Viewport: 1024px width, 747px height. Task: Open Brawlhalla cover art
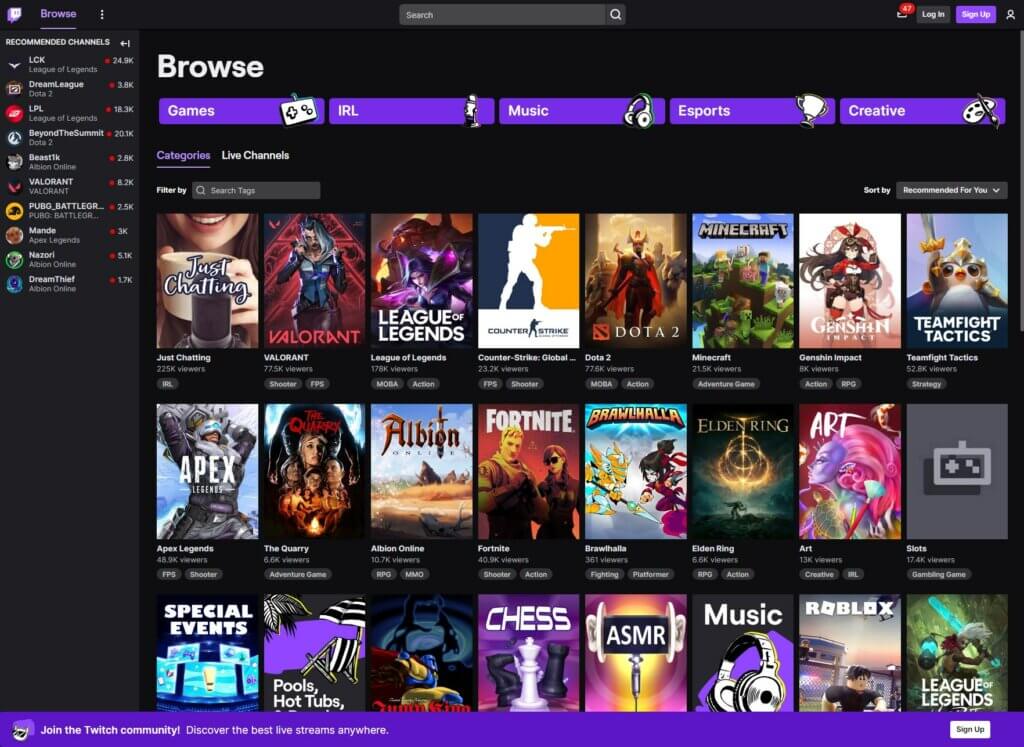[x=635, y=471]
